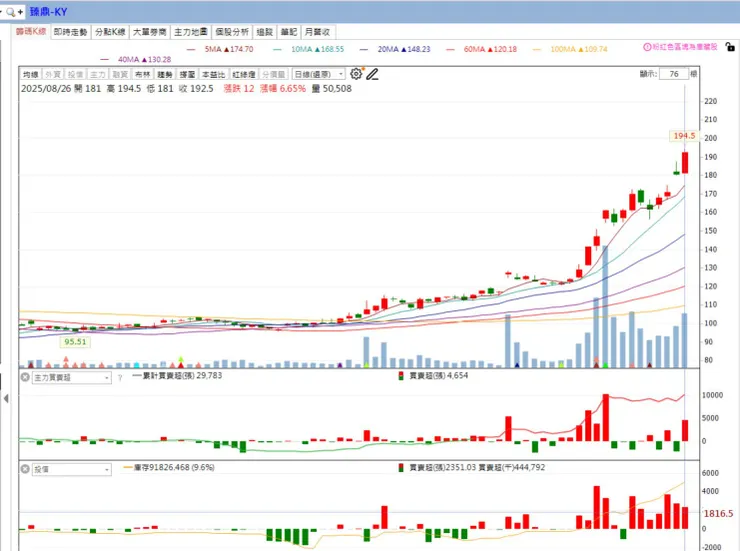
Task: Click the 1816.5 value marker on axis
Action: pos(718,513)
